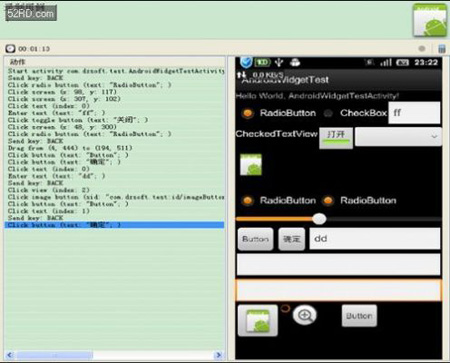Open the spinner dropdown beside toggle

[398, 137]
